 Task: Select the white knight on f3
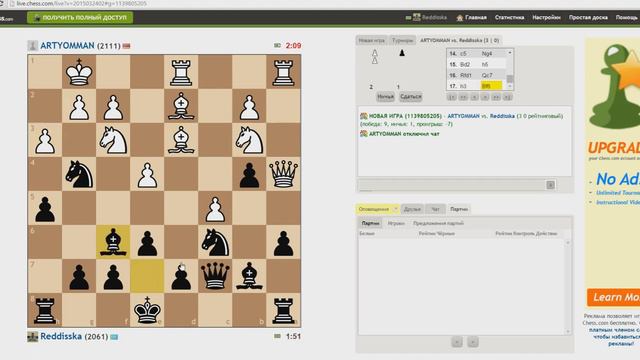tap(113, 140)
